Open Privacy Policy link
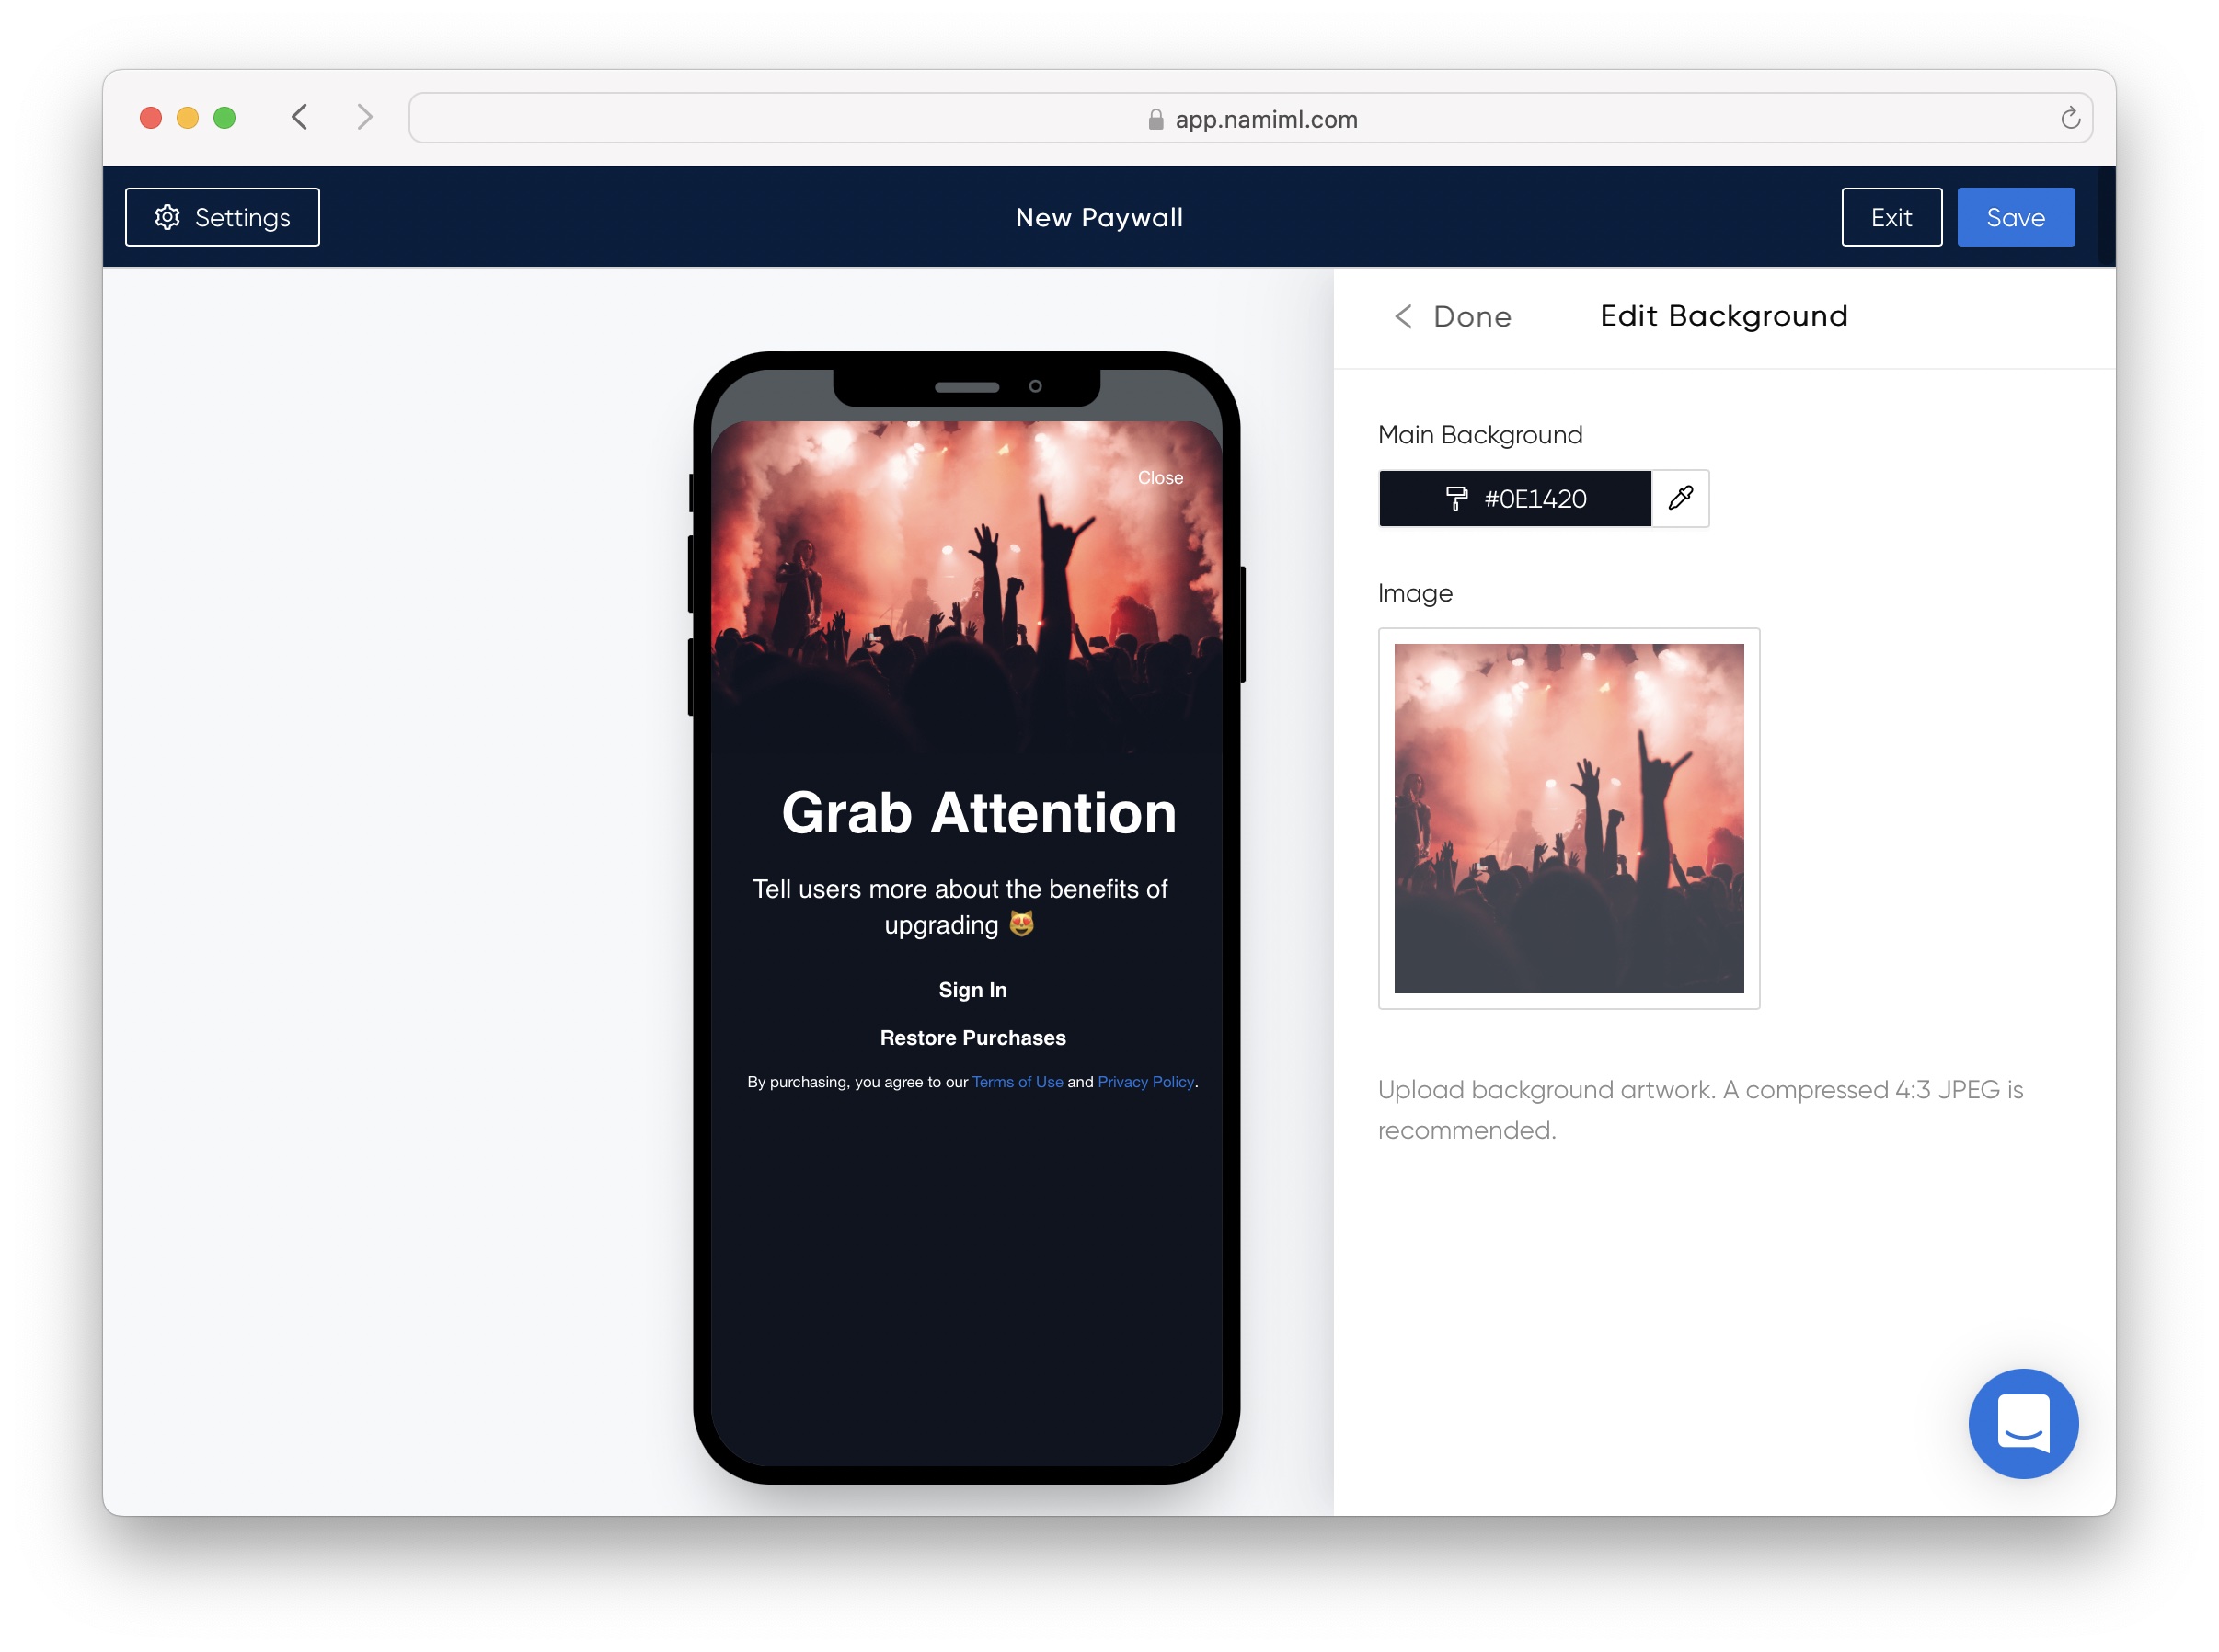 (x=1145, y=1082)
